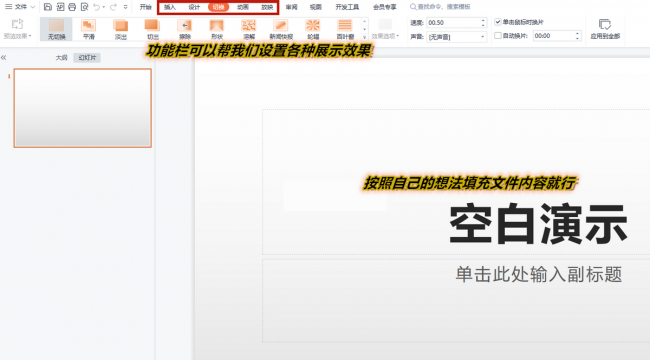
Task: Click the Undo arrow icon
Action: point(96,7)
